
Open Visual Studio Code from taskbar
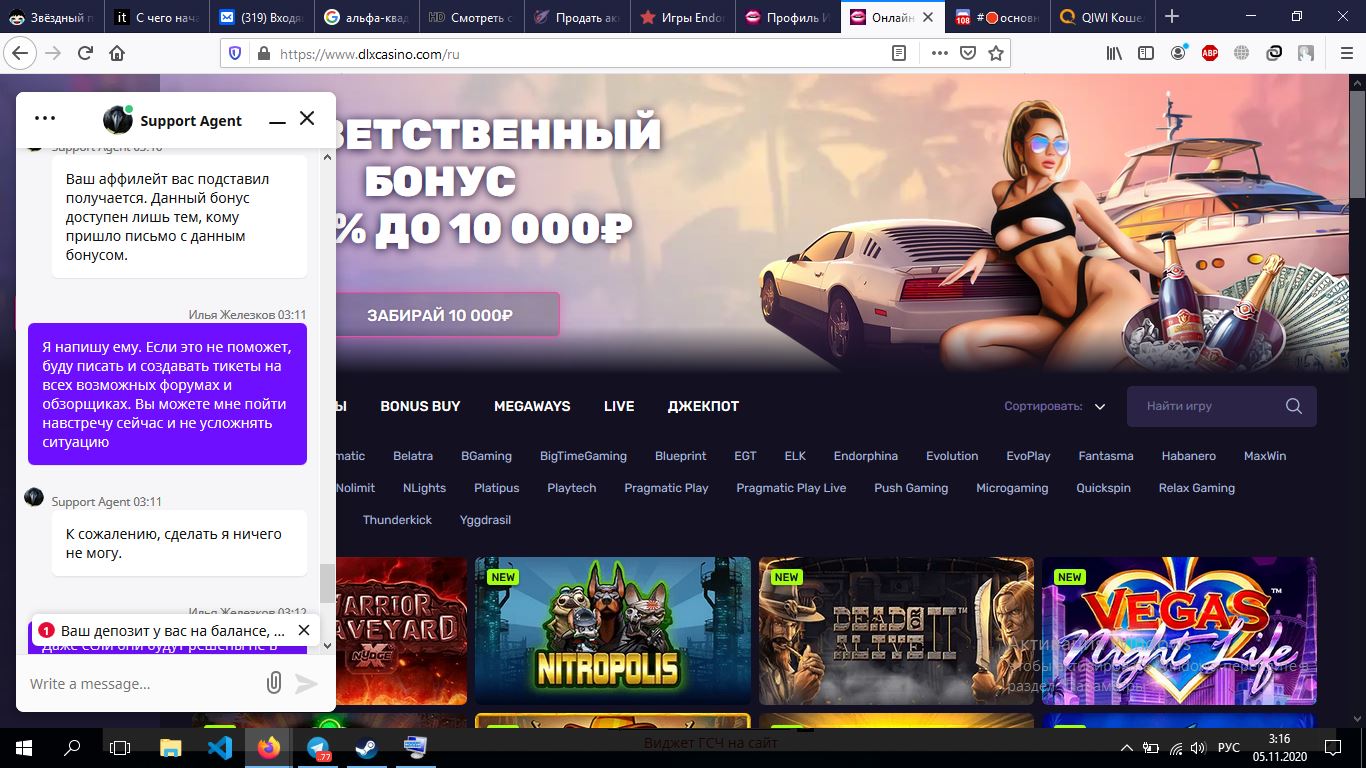pos(220,747)
